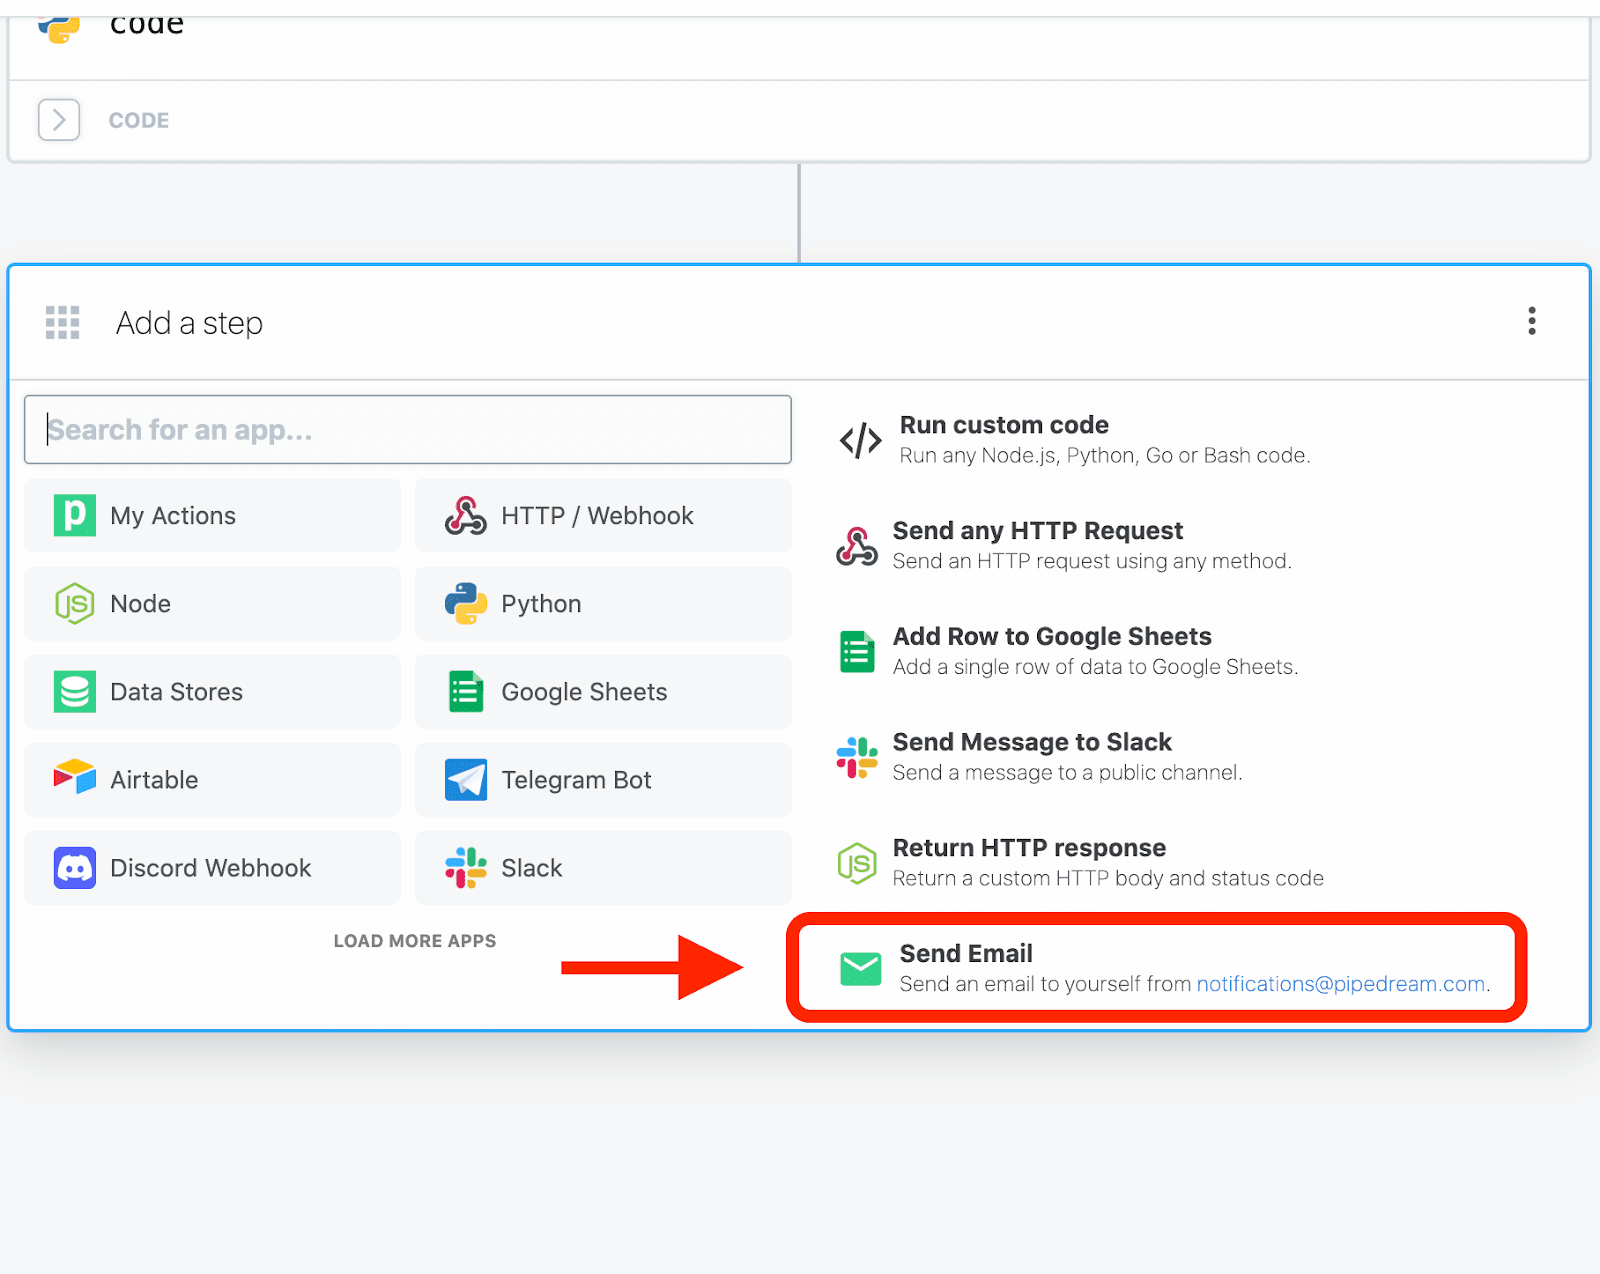Click the Airtable logo icon
This screenshot has width=1600, height=1274.
(75, 777)
